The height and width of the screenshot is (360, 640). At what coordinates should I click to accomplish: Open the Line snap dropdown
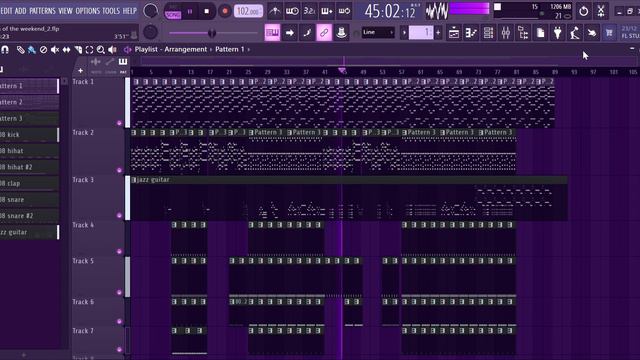point(378,32)
